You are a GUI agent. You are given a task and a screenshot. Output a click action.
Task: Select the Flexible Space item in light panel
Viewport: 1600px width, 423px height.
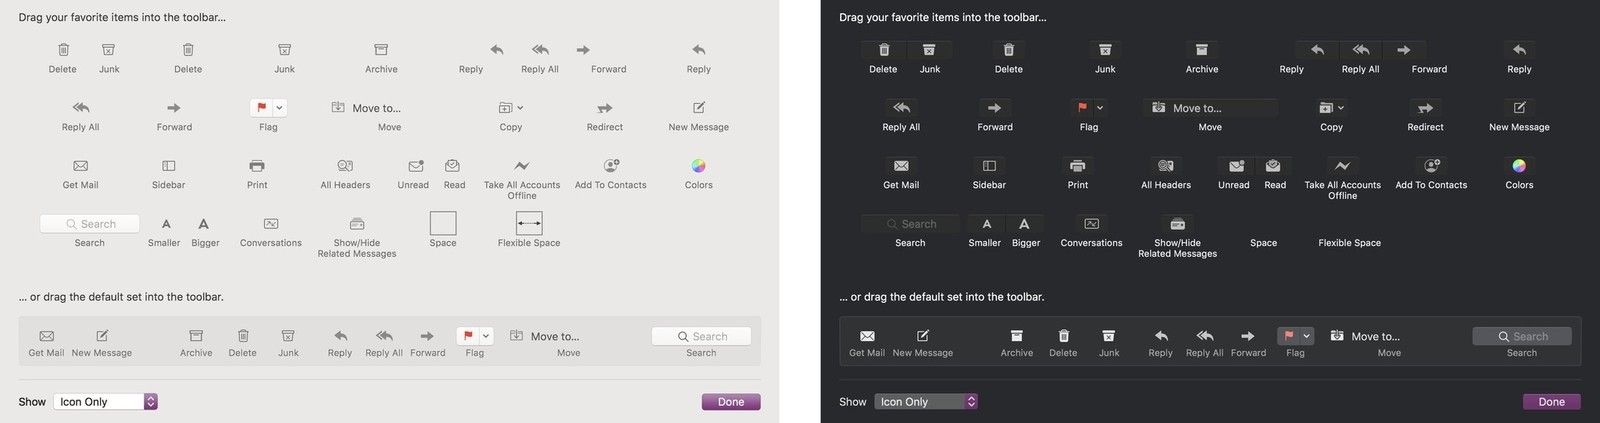[x=529, y=223]
